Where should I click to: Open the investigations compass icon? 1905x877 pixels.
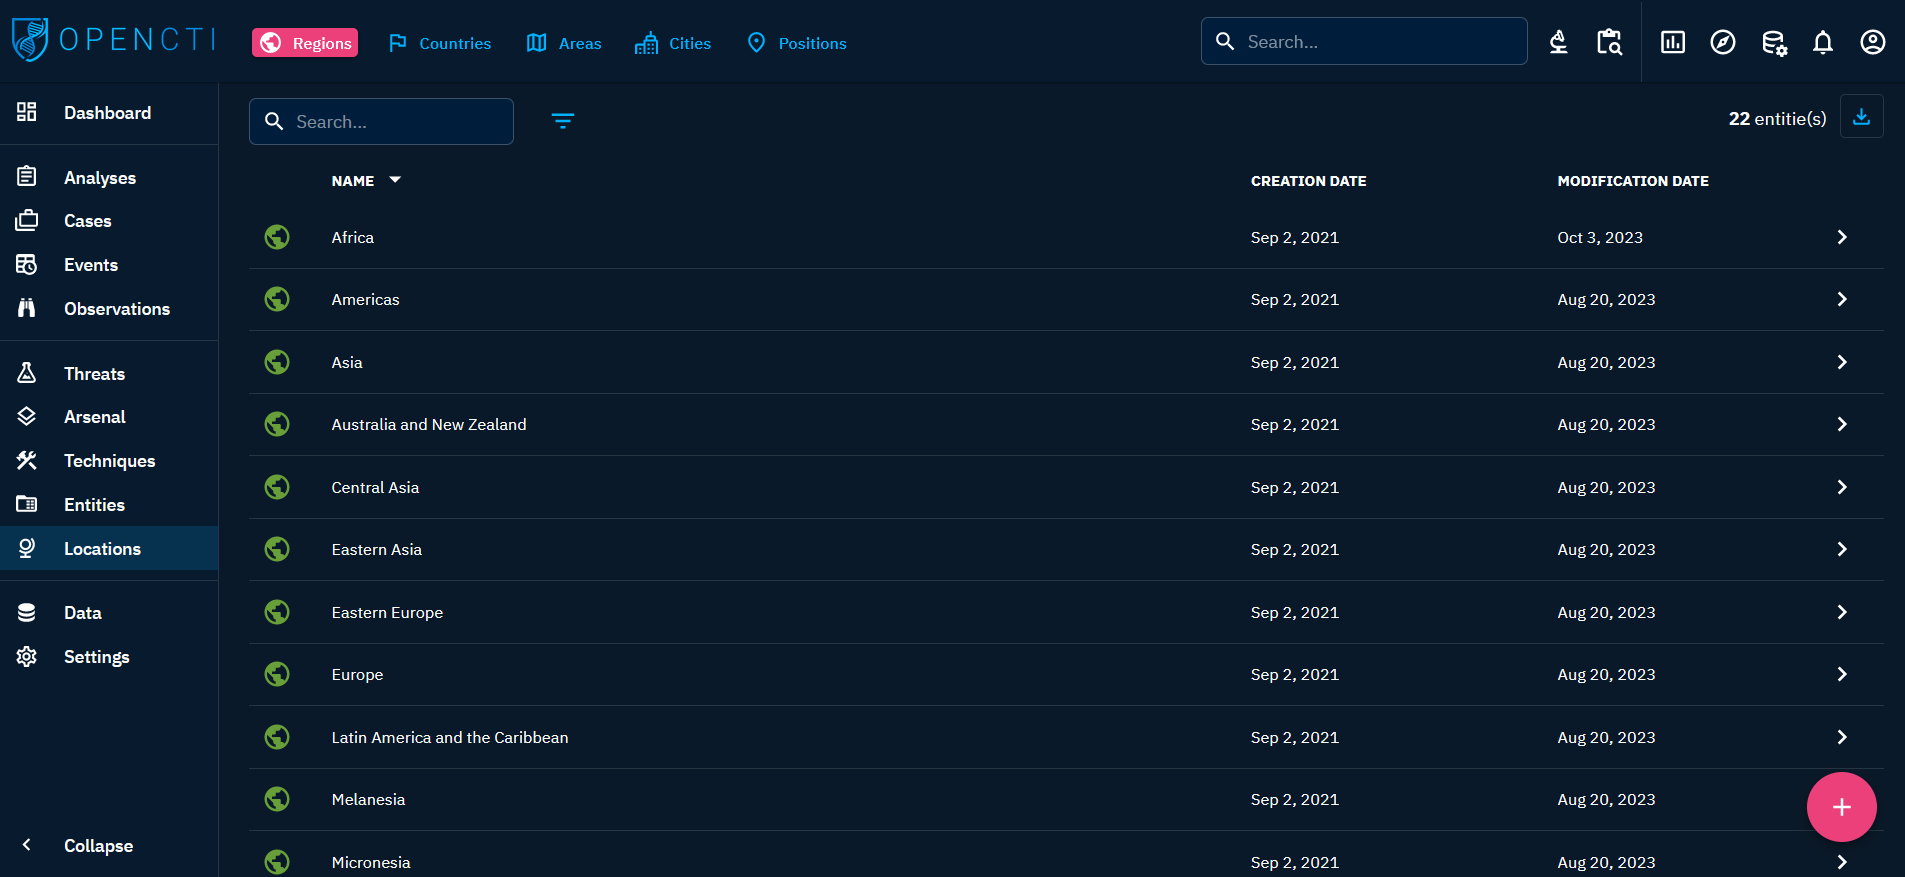pos(1722,42)
